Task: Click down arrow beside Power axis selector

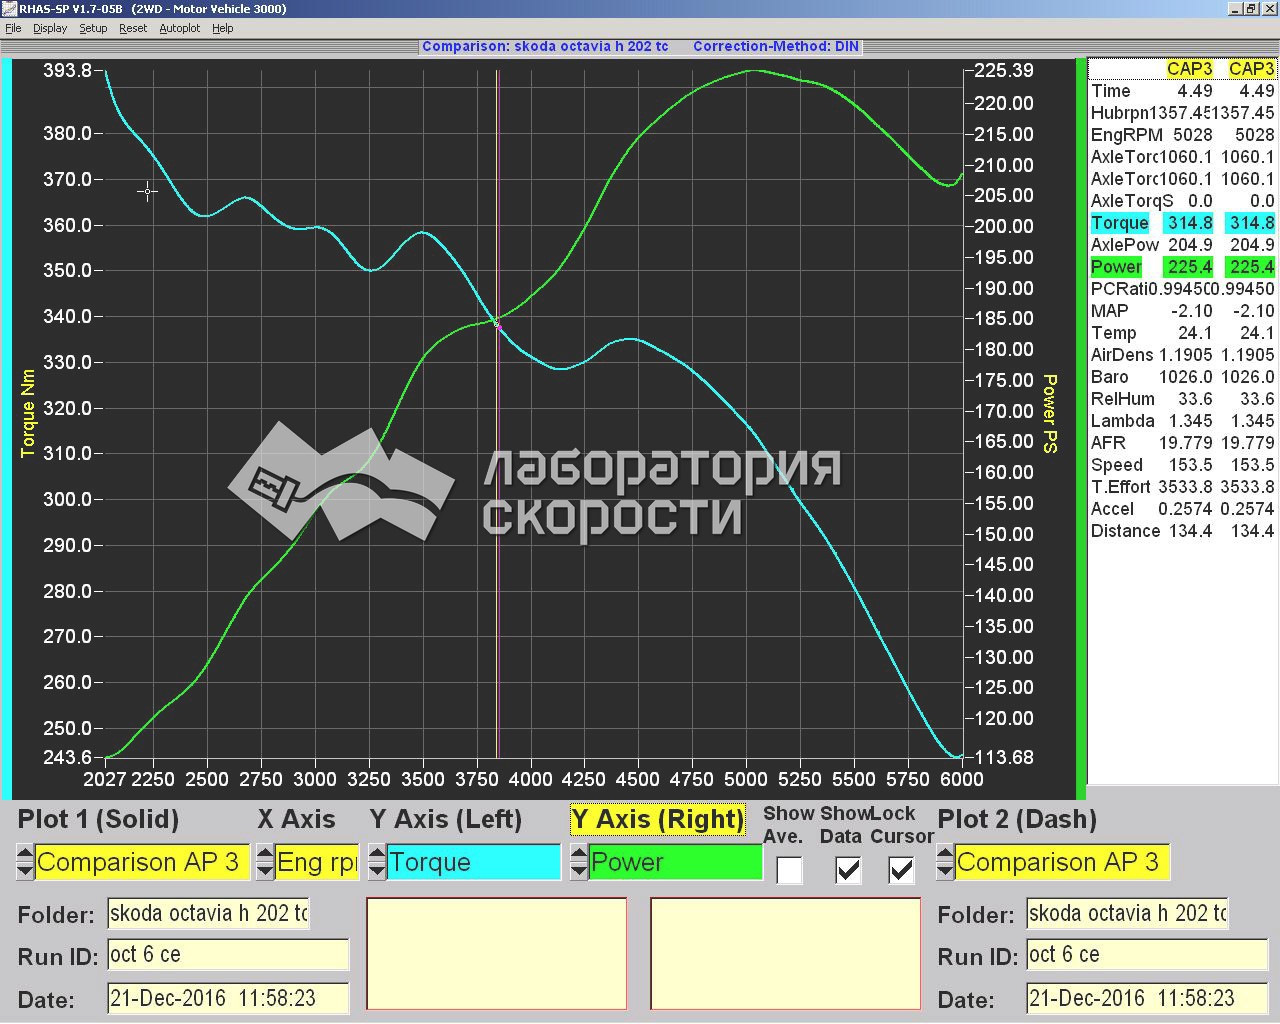Action: click(x=579, y=871)
